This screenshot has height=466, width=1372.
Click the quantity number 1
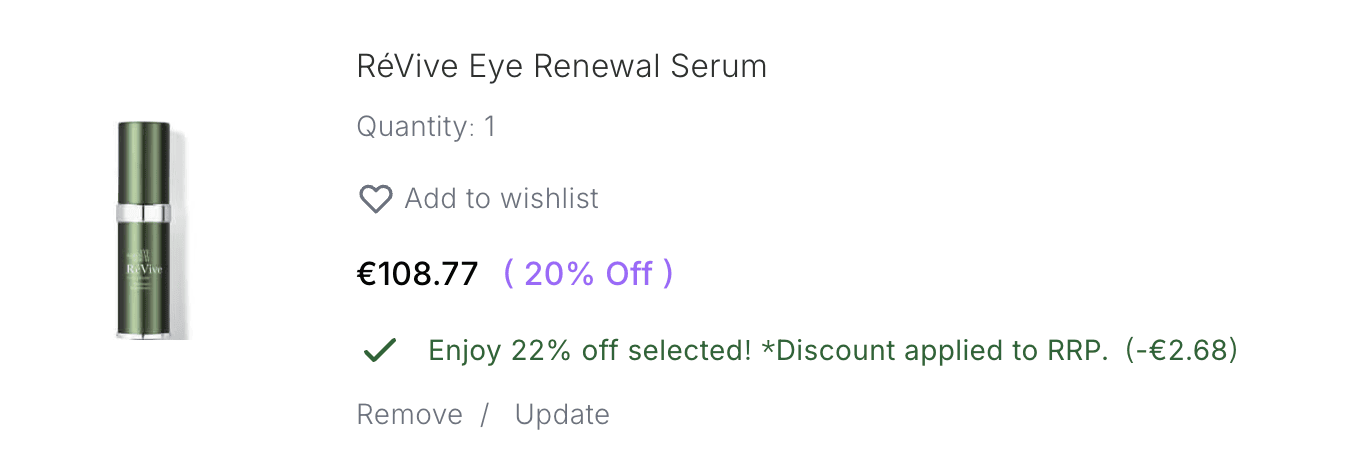point(490,128)
